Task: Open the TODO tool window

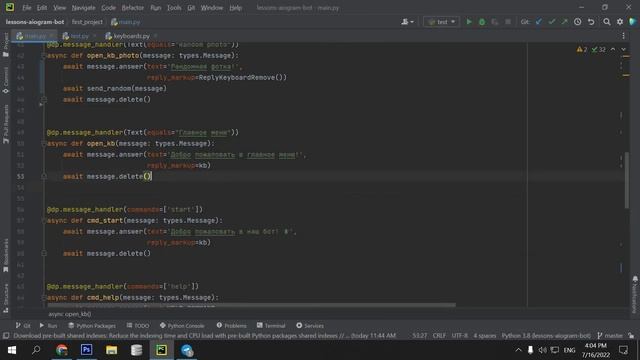Action: [x=138, y=325]
